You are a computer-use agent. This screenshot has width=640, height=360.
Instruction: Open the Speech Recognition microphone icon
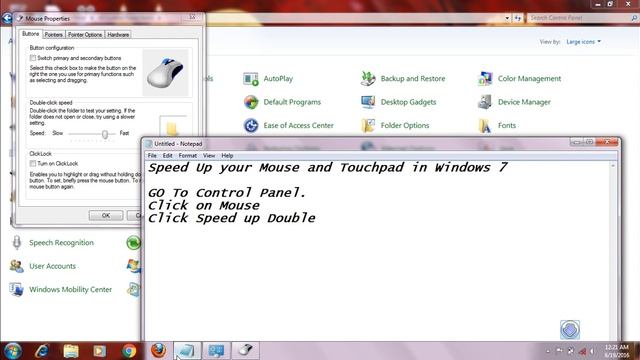17,242
